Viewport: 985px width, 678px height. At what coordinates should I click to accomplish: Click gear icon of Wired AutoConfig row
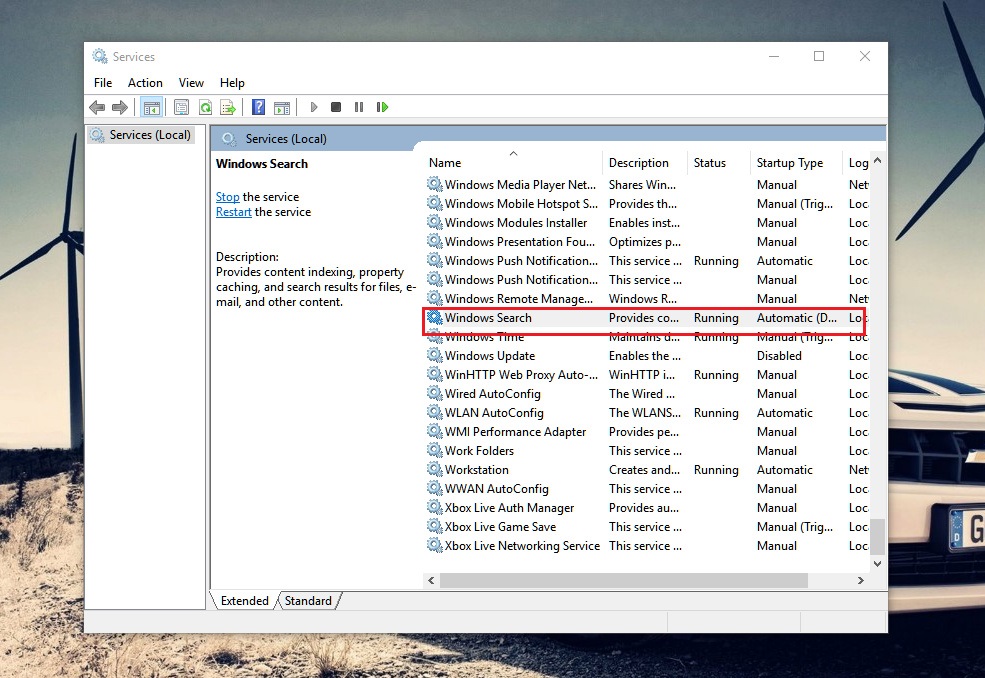435,393
